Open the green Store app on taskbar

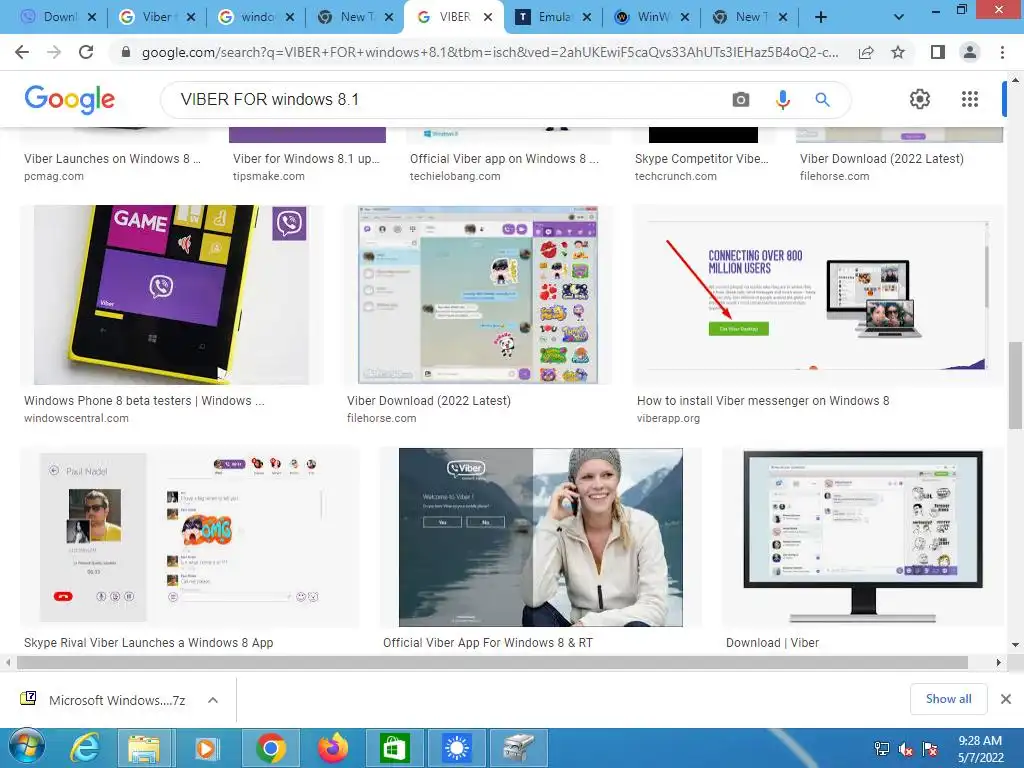tap(392, 748)
